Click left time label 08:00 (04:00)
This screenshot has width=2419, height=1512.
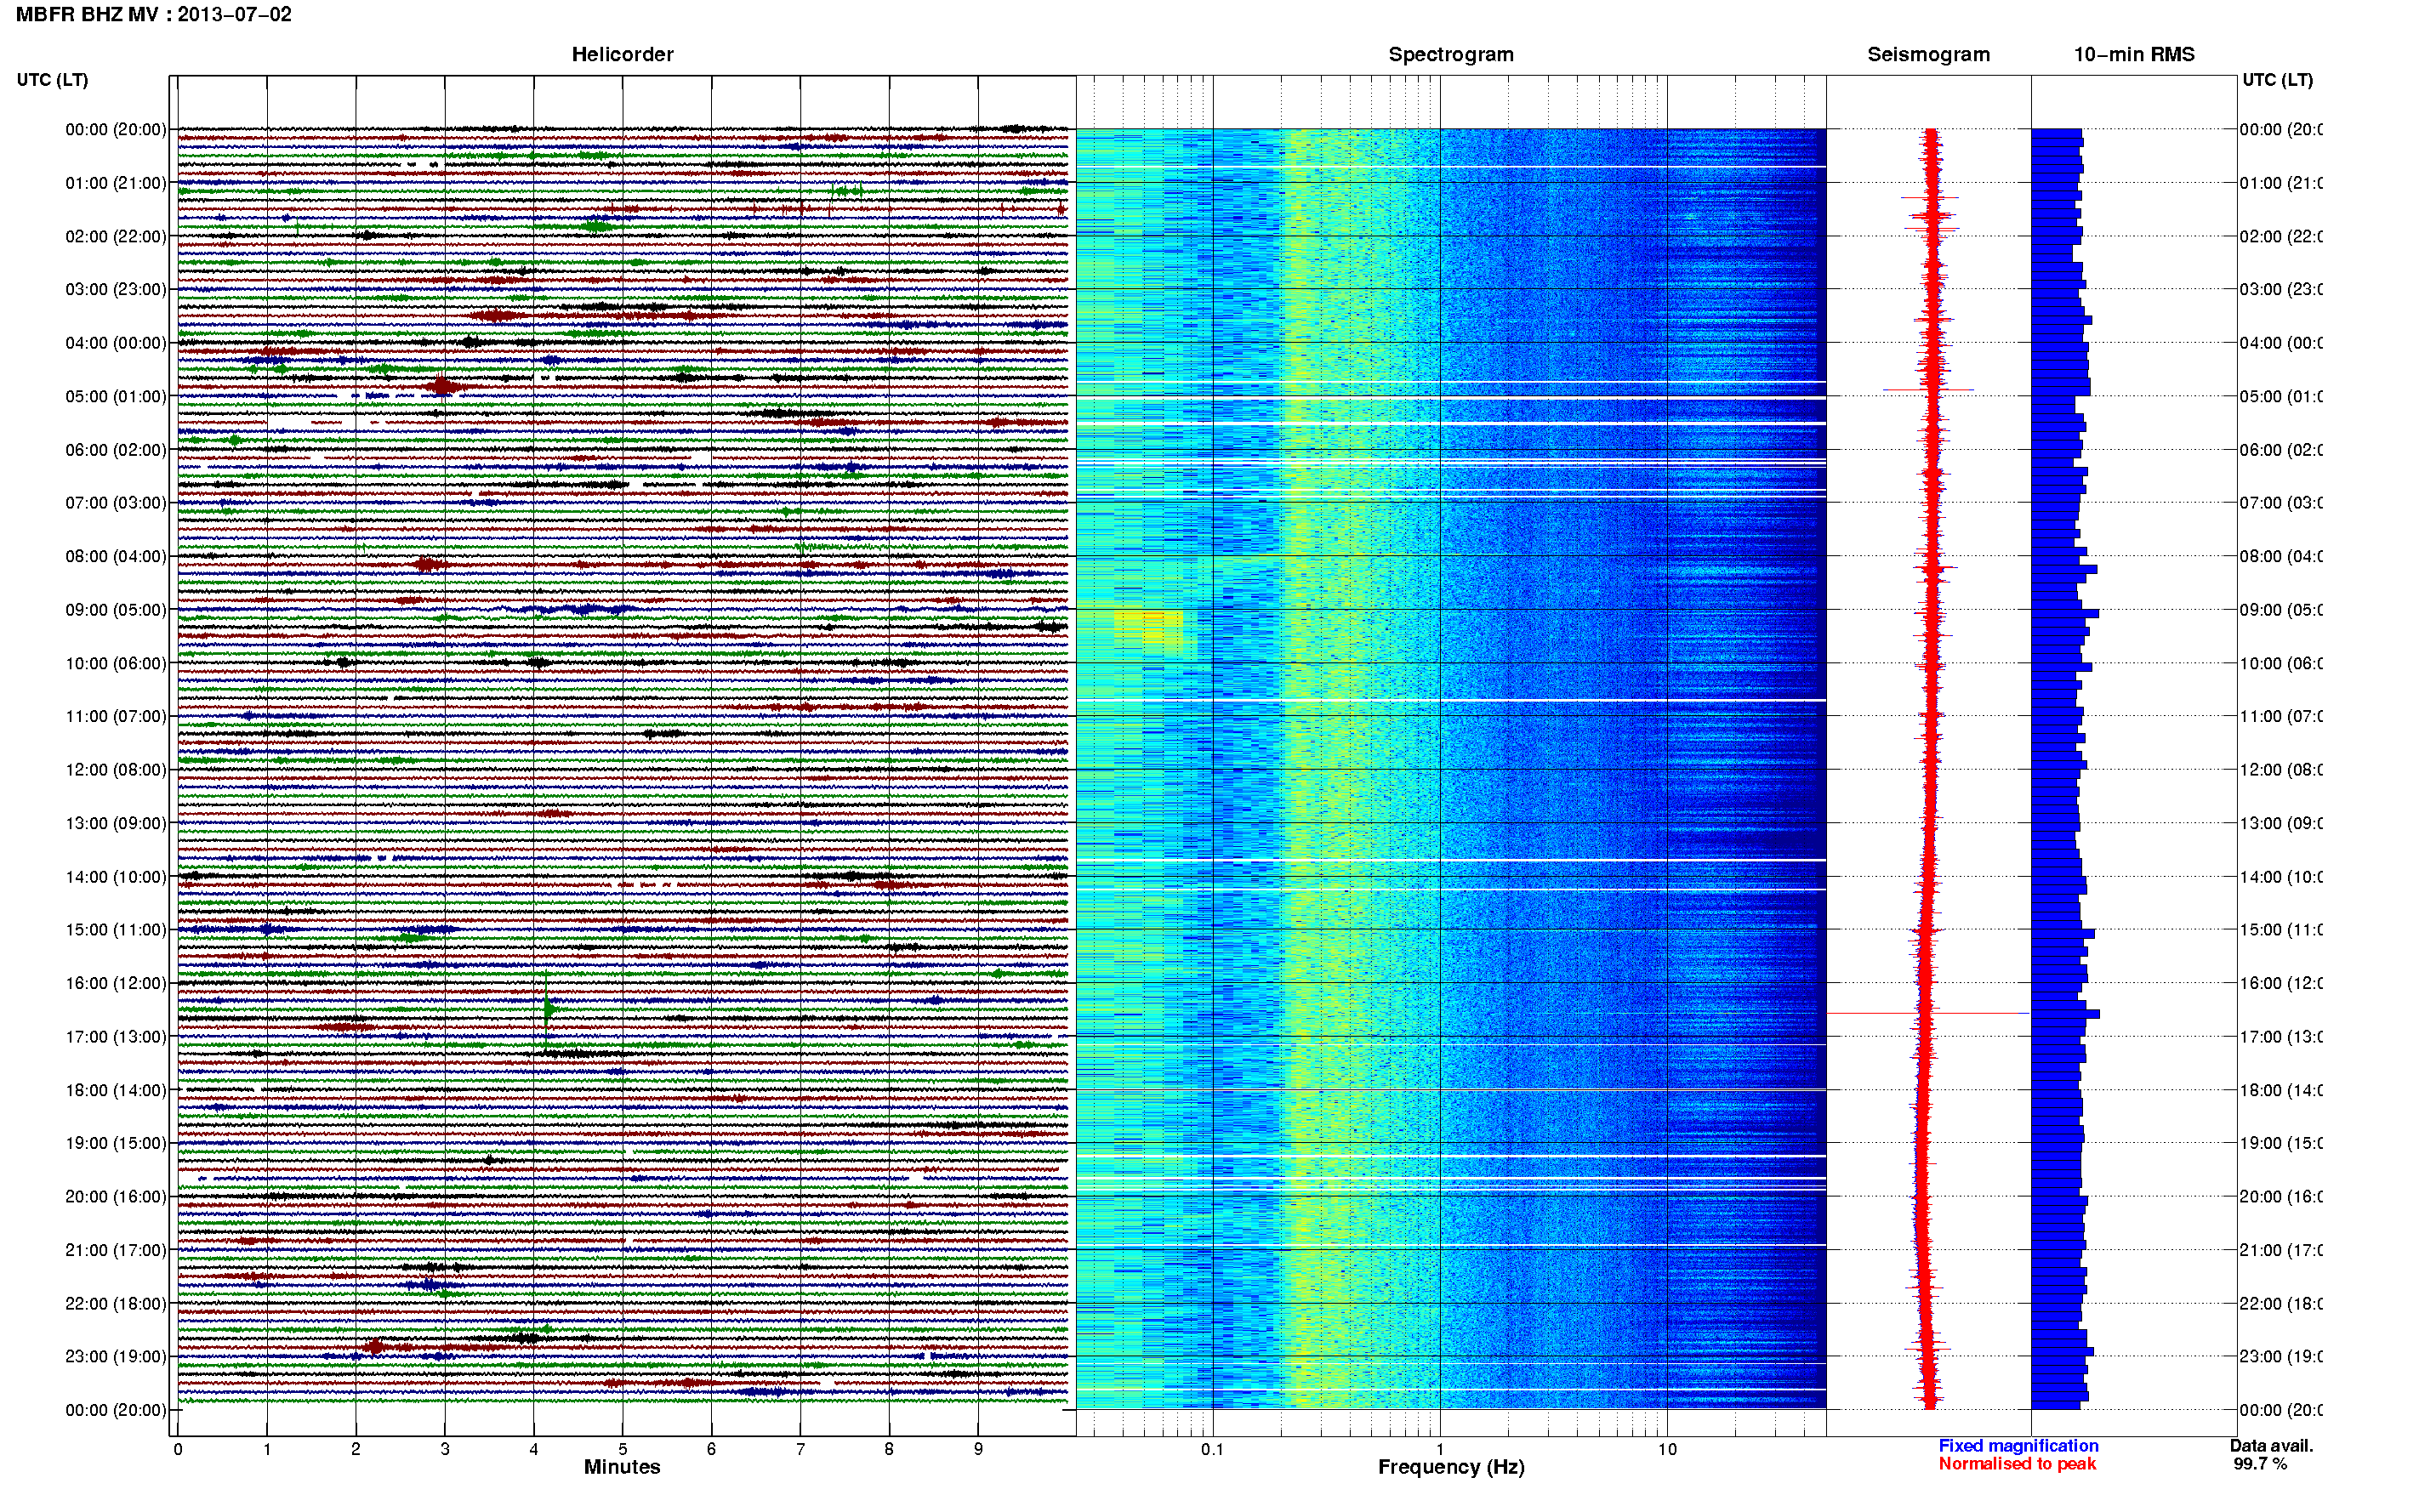(x=116, y=556)
